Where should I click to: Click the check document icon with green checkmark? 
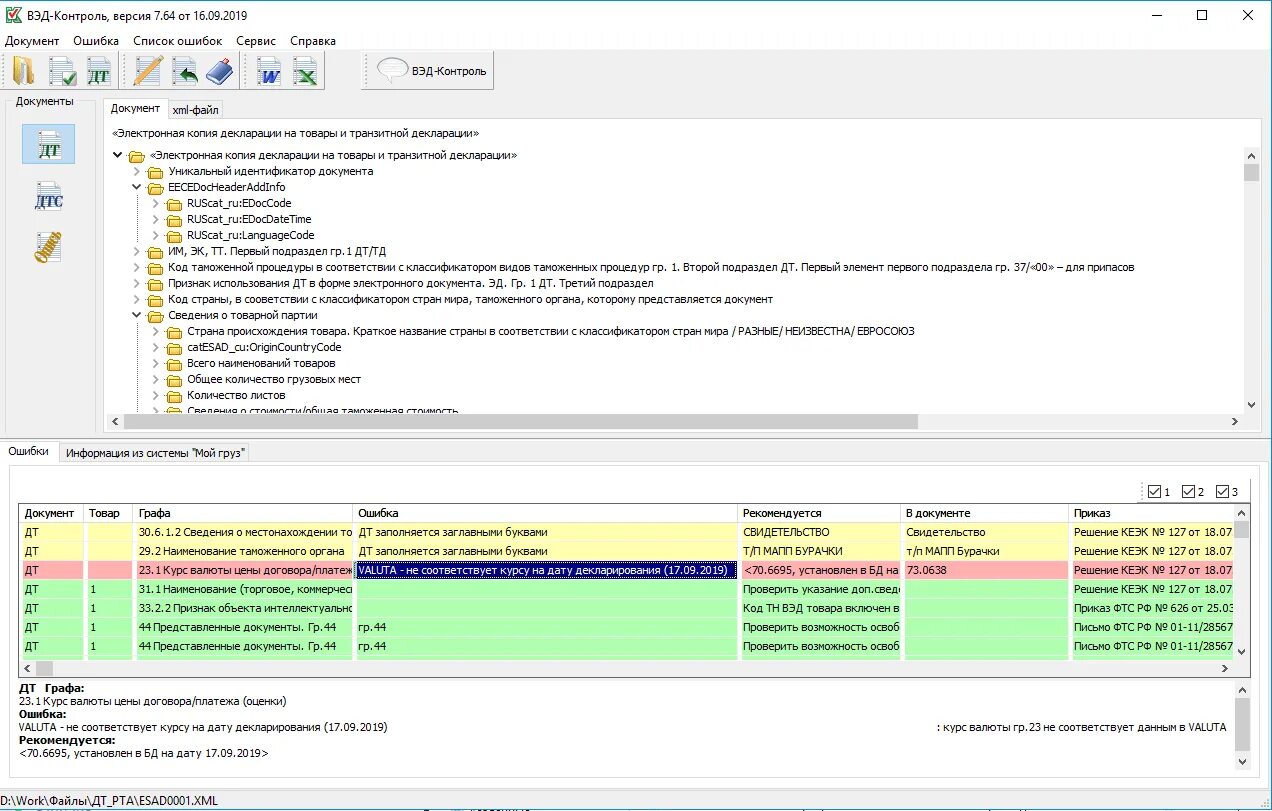[x=62, y=71]
